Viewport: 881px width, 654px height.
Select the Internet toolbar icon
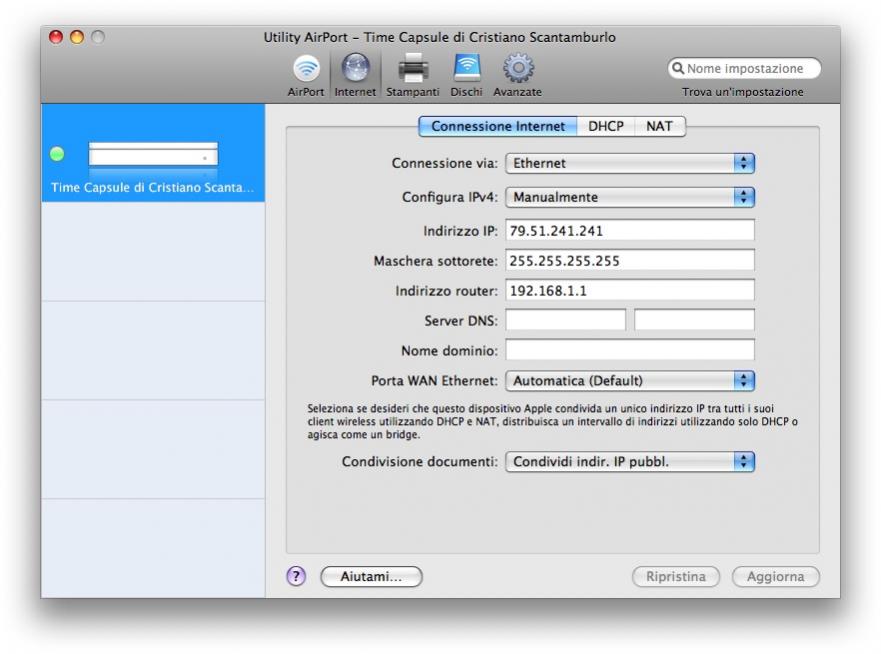tap(355, 75)
